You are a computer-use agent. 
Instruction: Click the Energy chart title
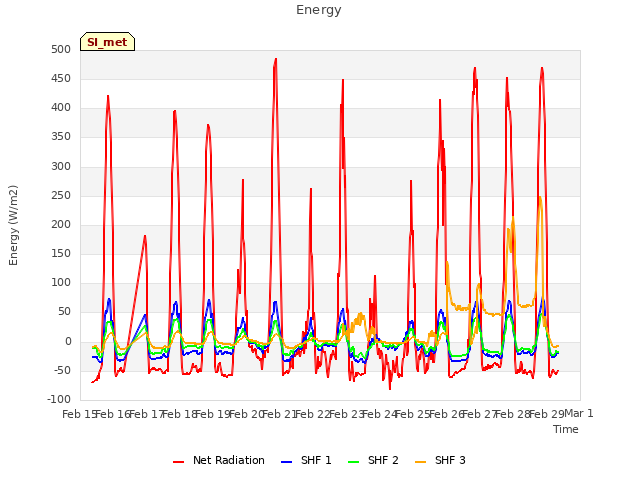pos(319,10)
